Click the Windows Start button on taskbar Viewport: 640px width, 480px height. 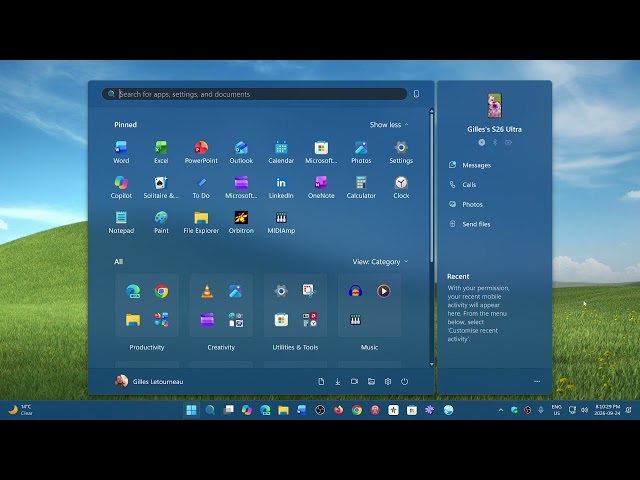point(191,410)
